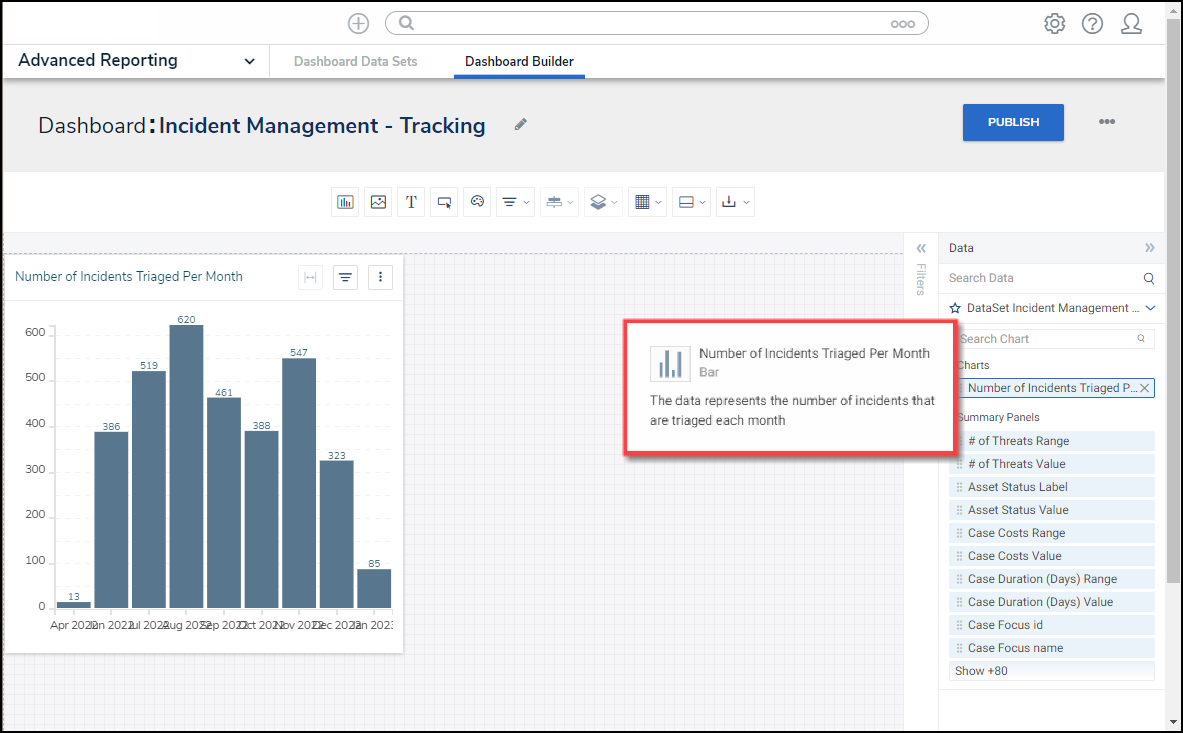Switch to Dashboard Data Sets tab
This screenshot has width=1183, height=733.
[x=355, y=61]
